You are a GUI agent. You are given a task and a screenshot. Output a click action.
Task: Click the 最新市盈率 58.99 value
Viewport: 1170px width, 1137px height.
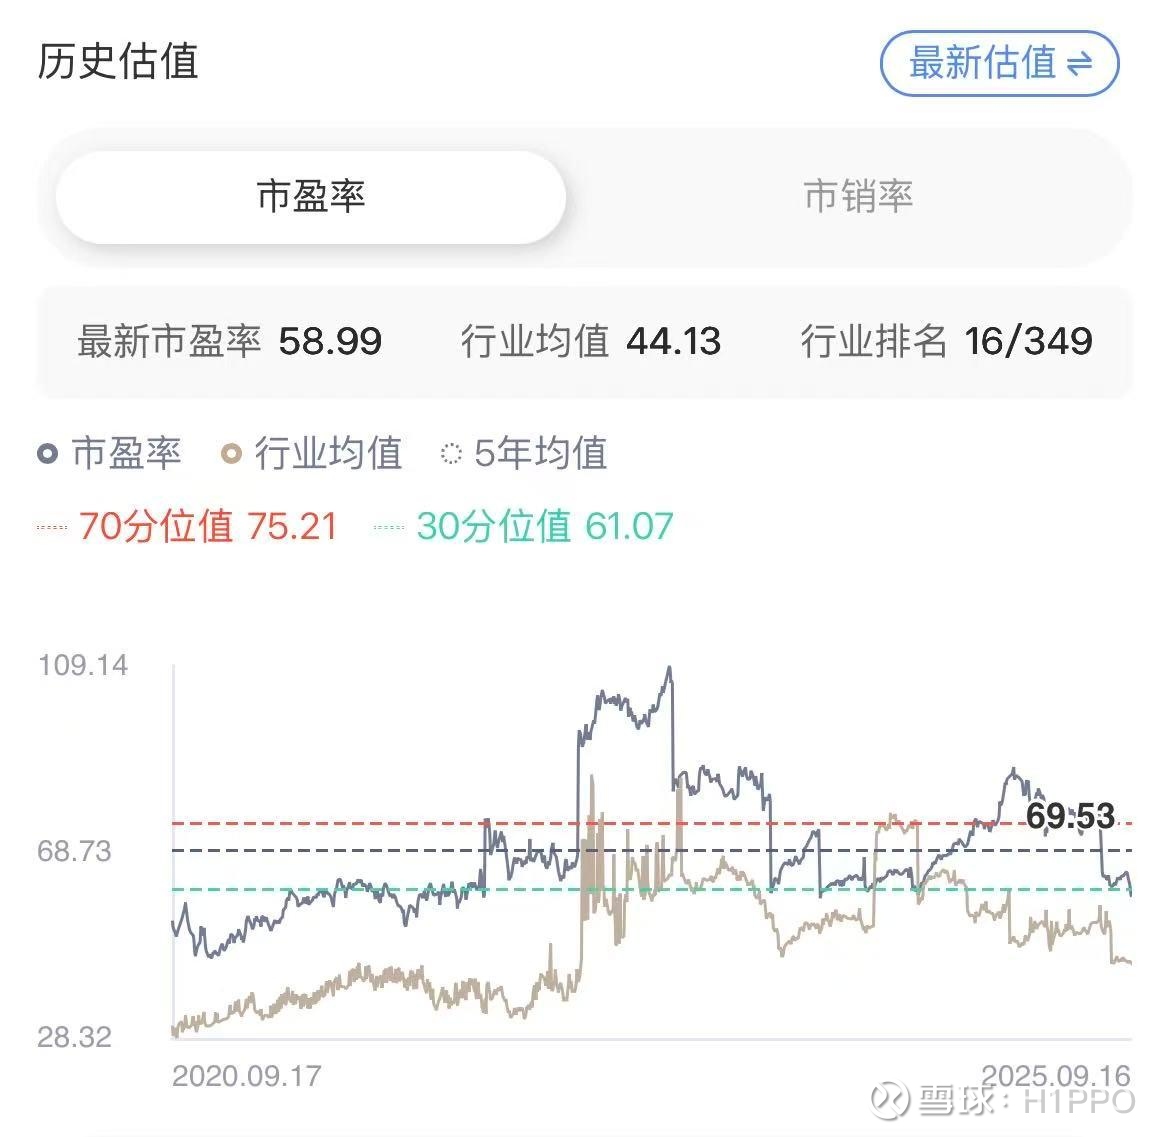[x=330, y=341]
